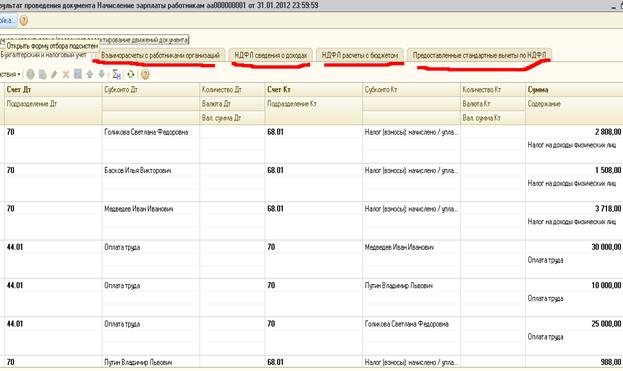Open the Действия dropdown menu
The image size is (623, 371).
tap(10, 74)
